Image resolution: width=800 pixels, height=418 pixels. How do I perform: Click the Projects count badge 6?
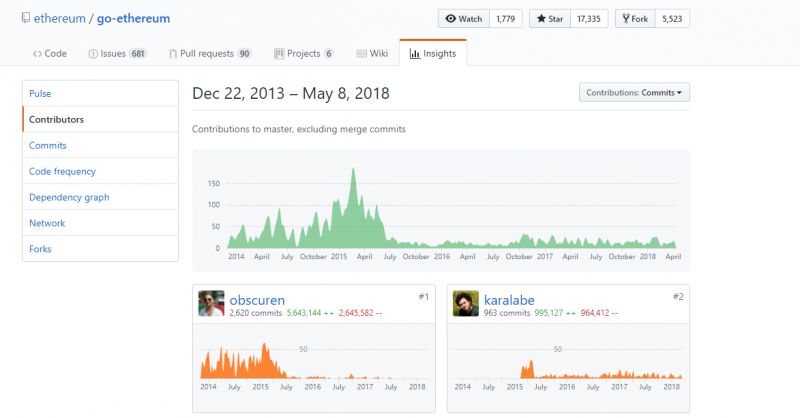pos(329,54)
